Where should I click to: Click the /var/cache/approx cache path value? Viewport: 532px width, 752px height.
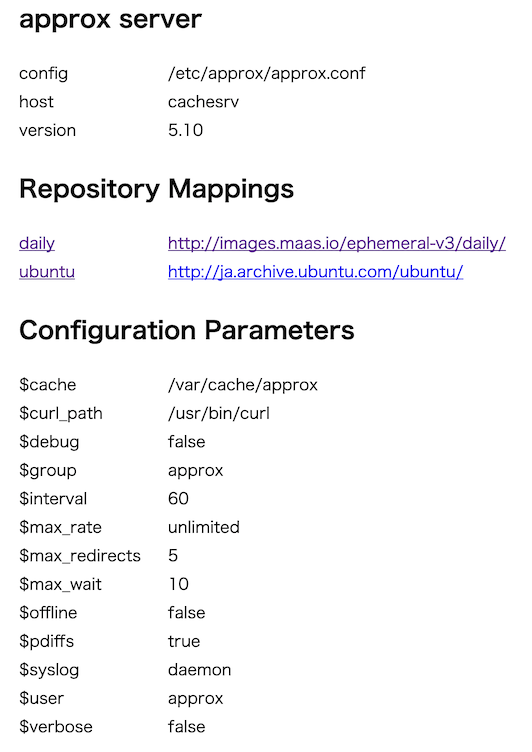click(243, 385)
